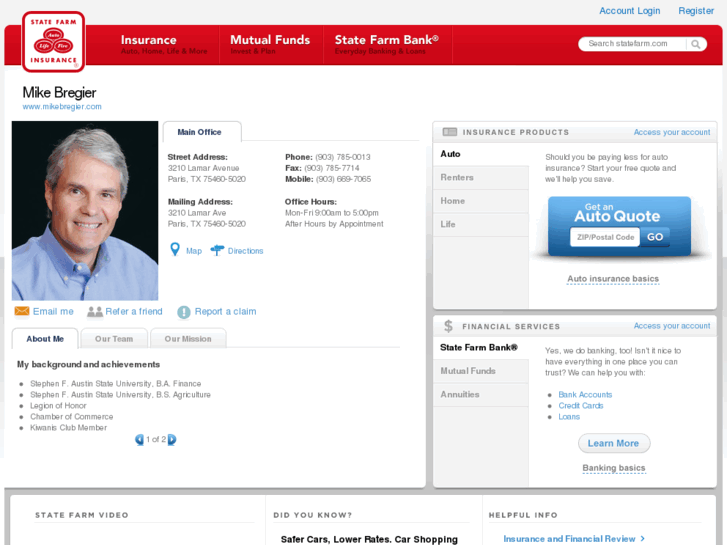Open the Banking basics link
Screen dimensions: 727x545
click(613, 468)
